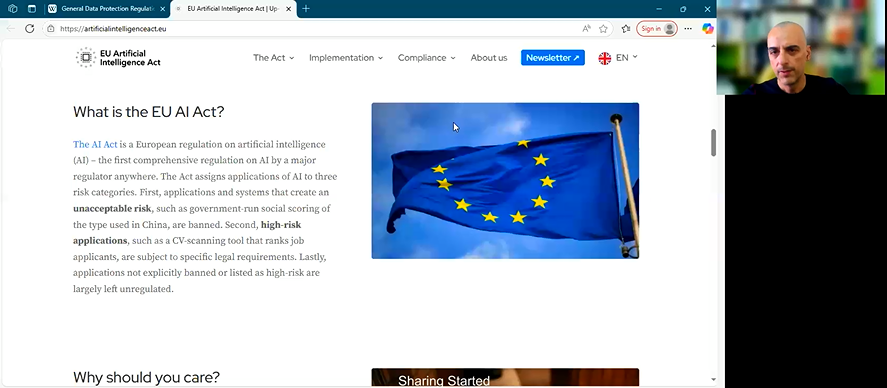The width and height of the screenshot is (887, 388).
Task: Click the UK flag language icon
Action: [605, 58]
